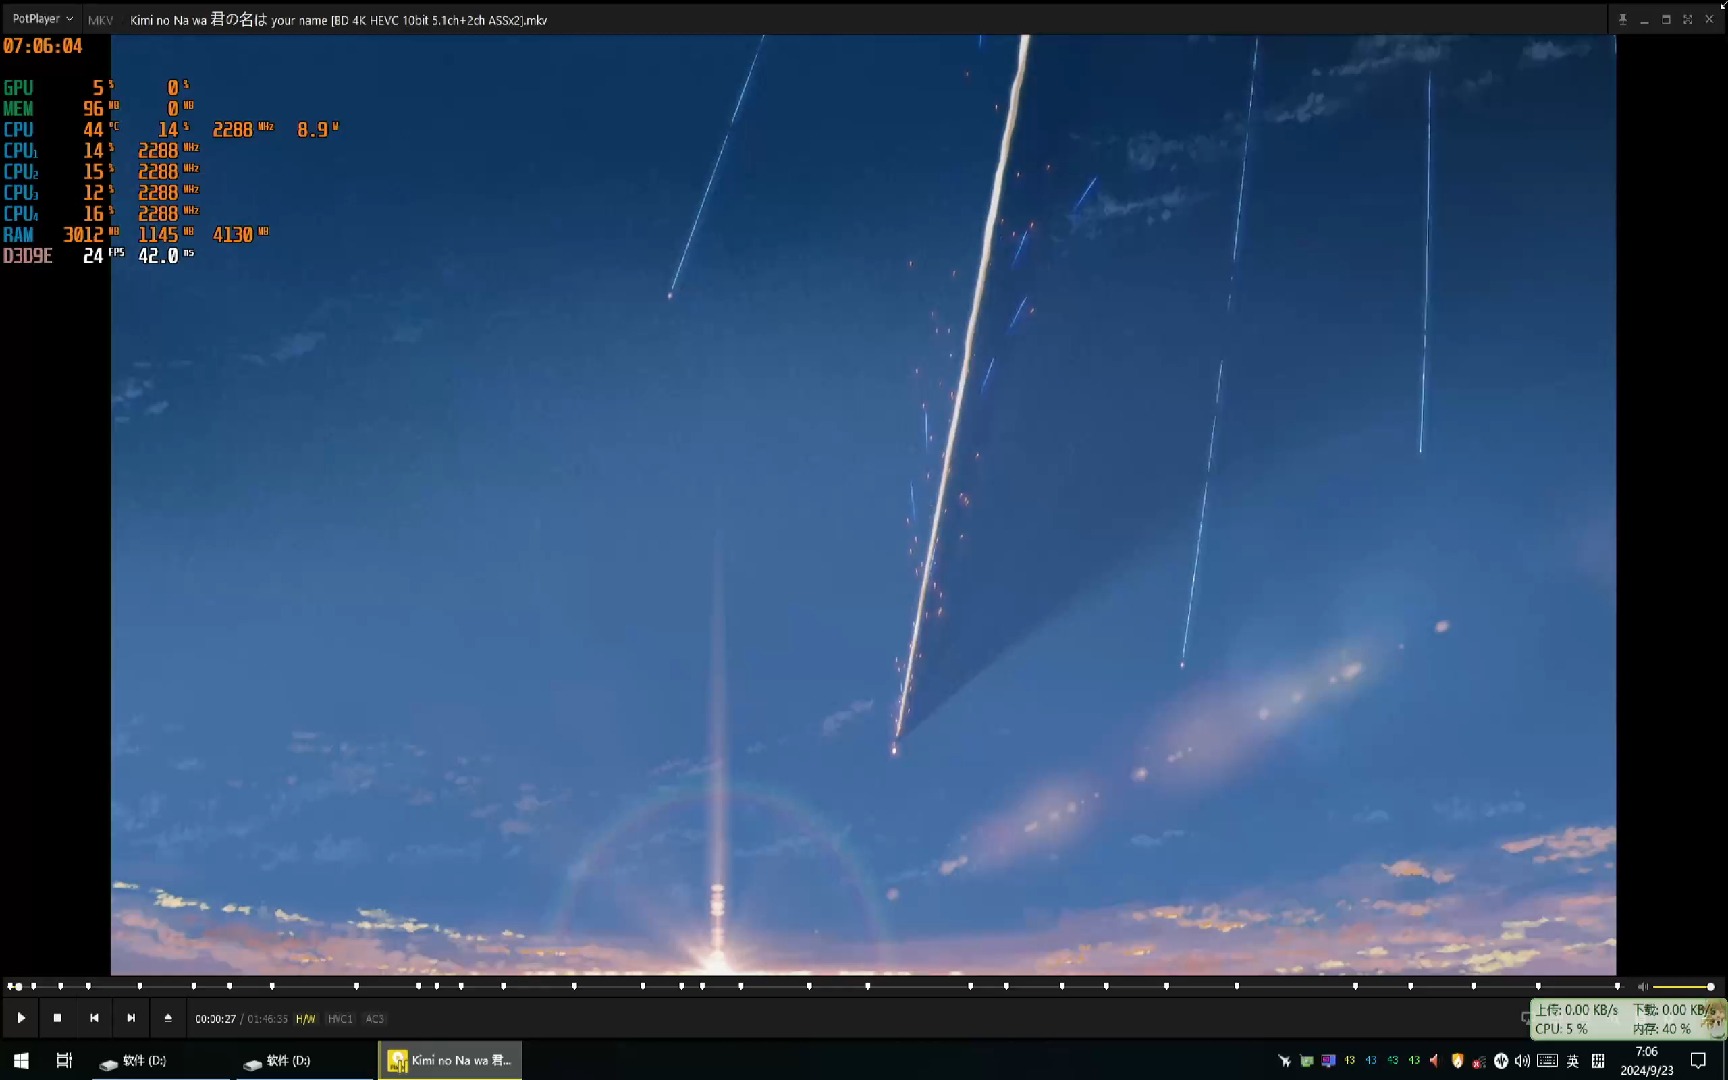Screen dimensions: 1728x1080
Task: Click the video title text in title bar
Action: [338, 20]
